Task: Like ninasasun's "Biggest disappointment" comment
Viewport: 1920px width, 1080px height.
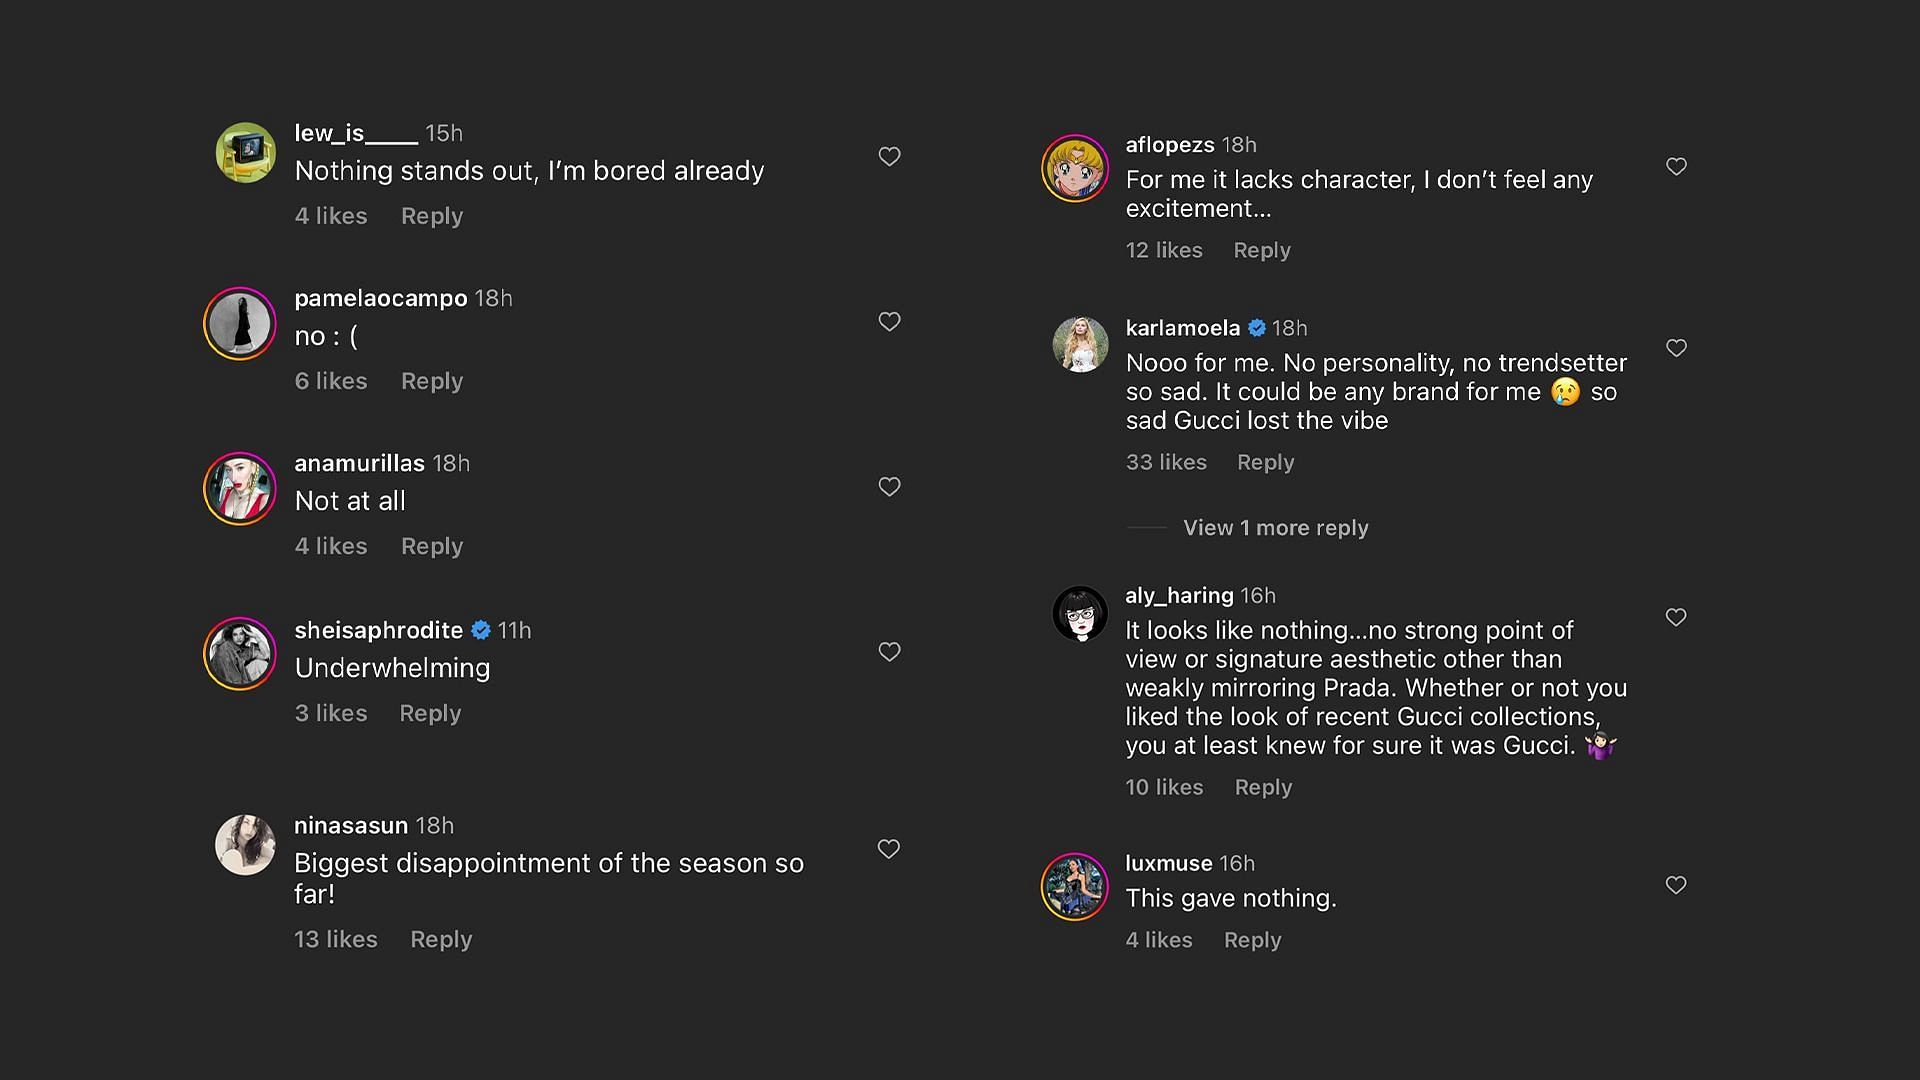Action: coord(889,848)
